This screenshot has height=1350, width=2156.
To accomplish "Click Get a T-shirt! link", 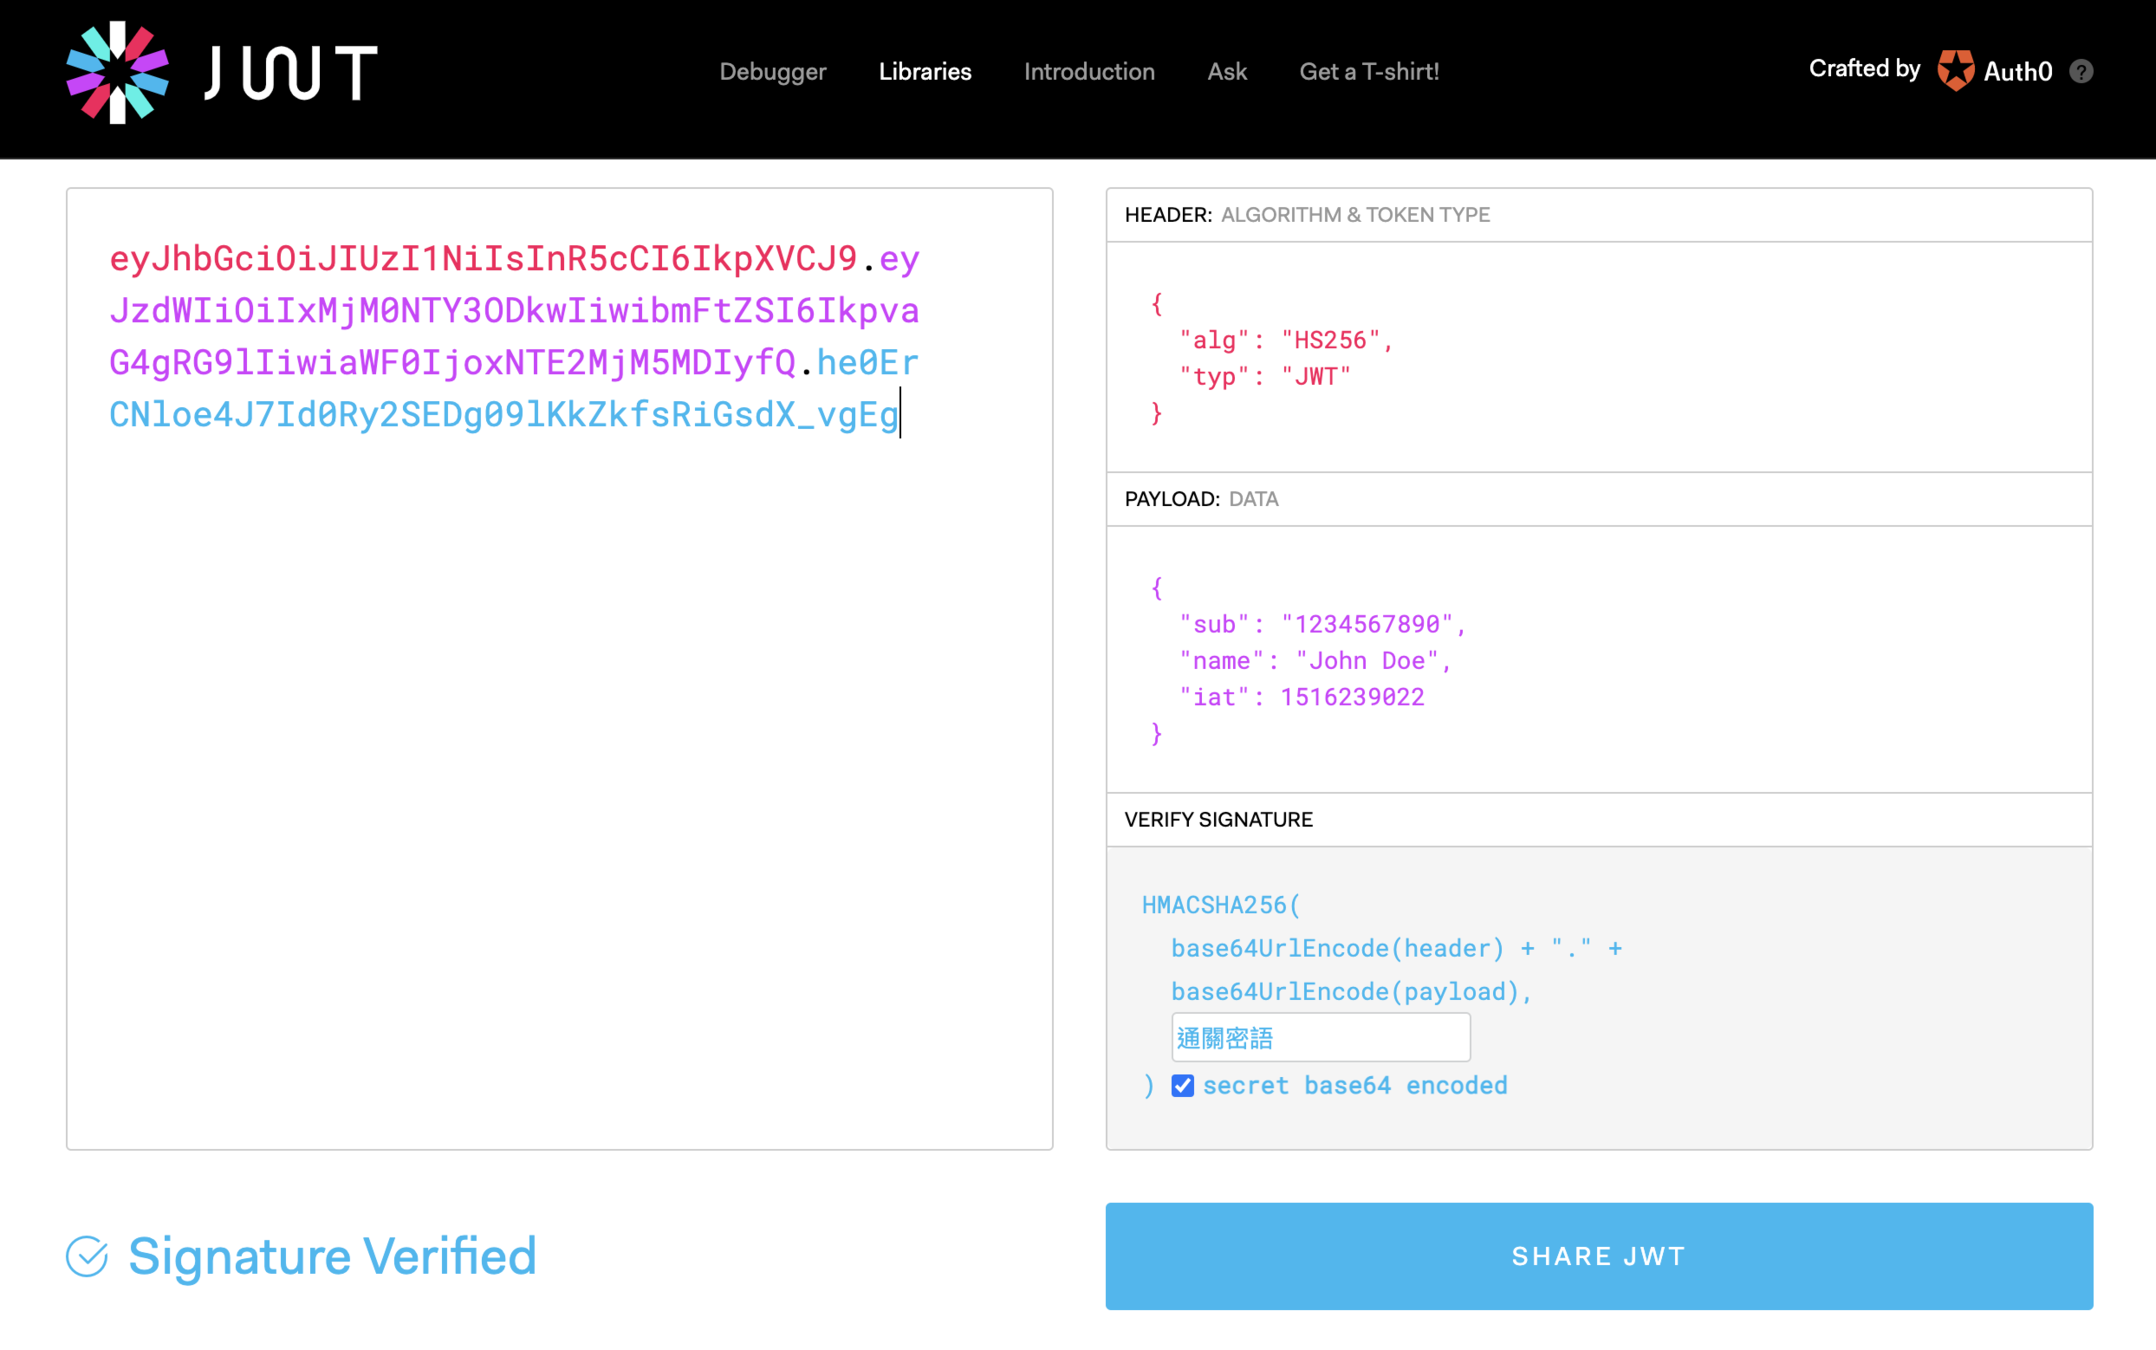I will [x=1368, y=72].
